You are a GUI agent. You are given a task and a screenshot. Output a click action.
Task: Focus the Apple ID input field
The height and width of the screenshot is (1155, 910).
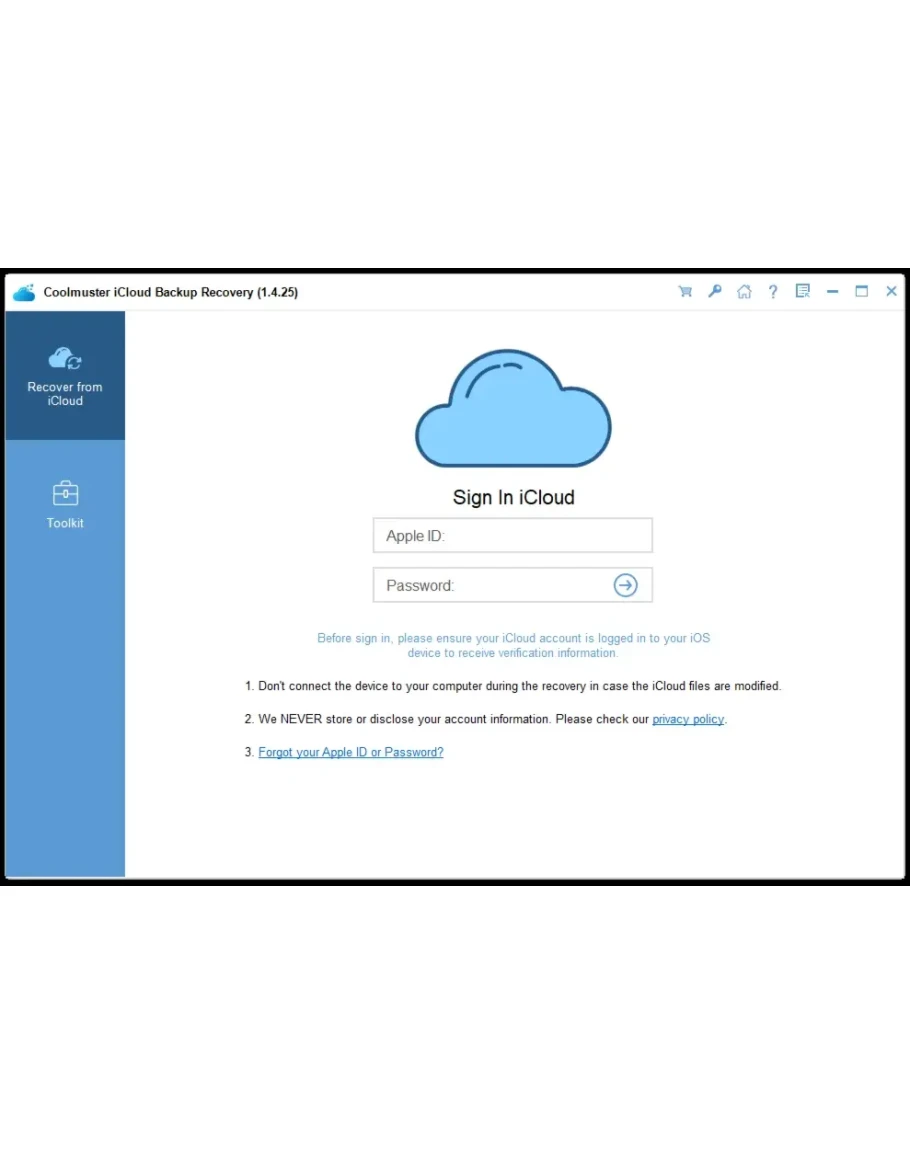pyautogui.click(x=512, y=536)
